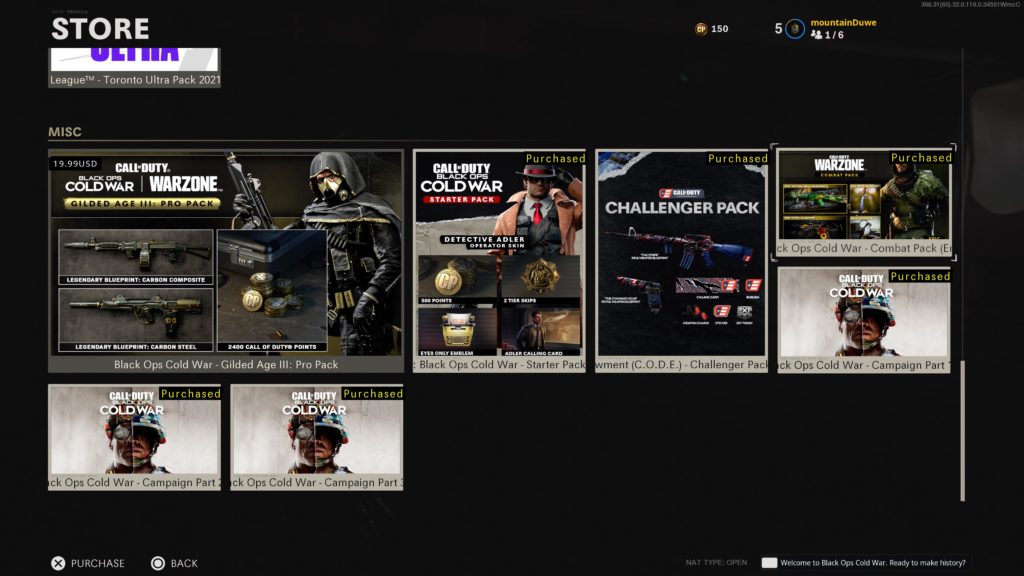Open the Campaign Part 2 tile
The width and height of the screenshot is (1024, 576).
135,438
